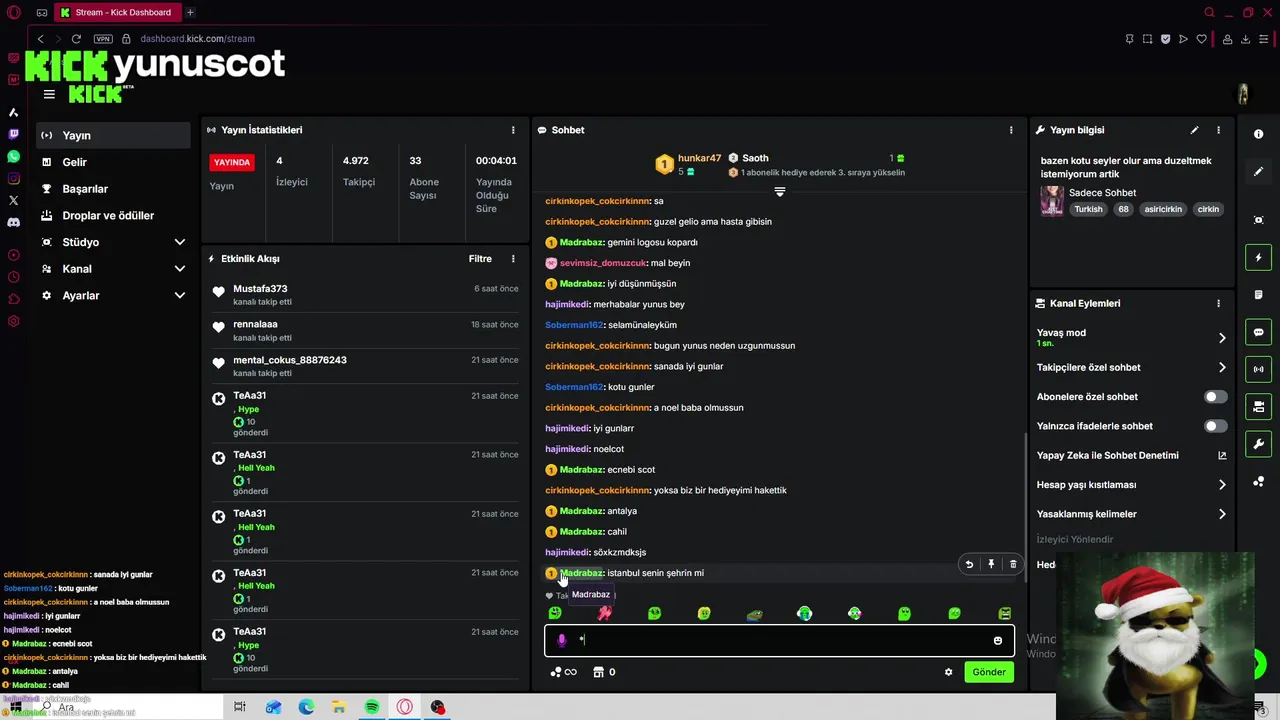Image resolution: width=1280 pixels, height=720 pixels.
Task: Click the purple microphone icon in chat input
Action: click(561, 641)
